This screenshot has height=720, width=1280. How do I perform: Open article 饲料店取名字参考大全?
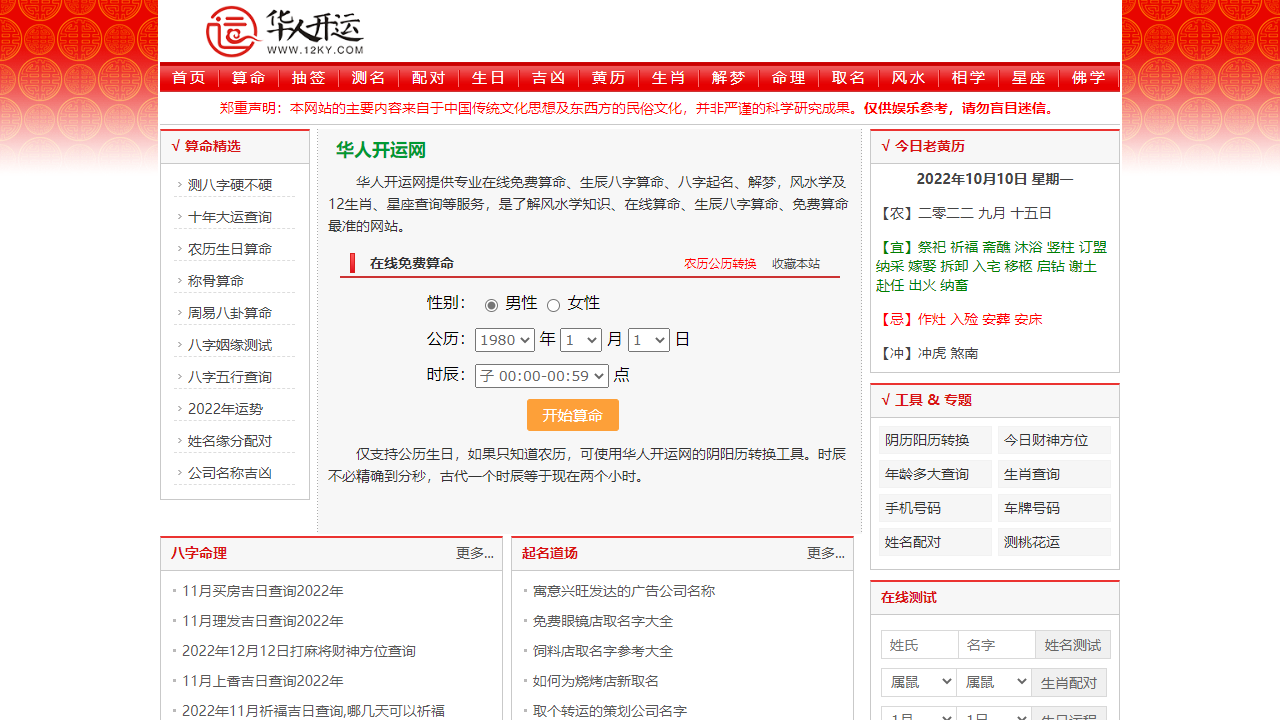click(x=603, y=651)
